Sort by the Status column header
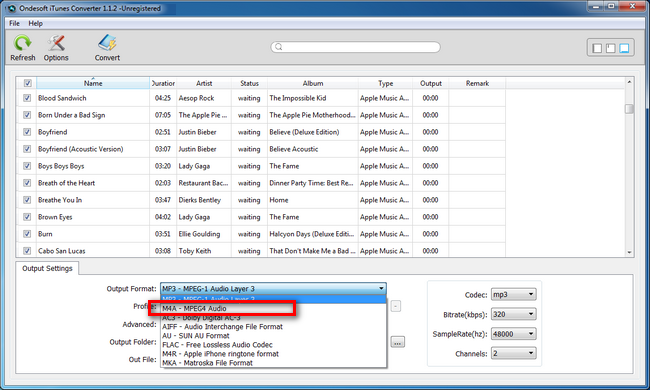The image size is (650, 390). tap(249, 83)
